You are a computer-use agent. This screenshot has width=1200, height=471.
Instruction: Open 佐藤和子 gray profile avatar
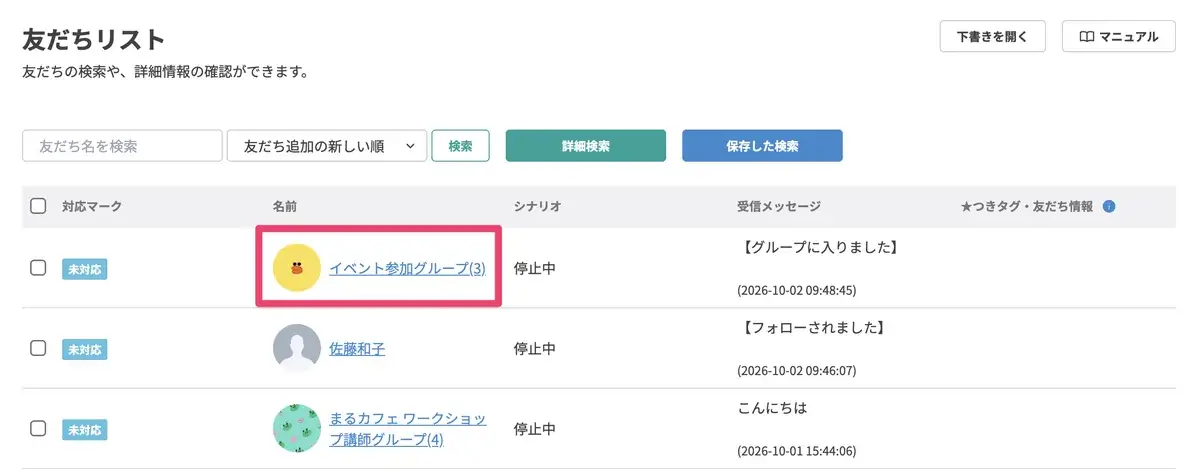pos(297,349)
